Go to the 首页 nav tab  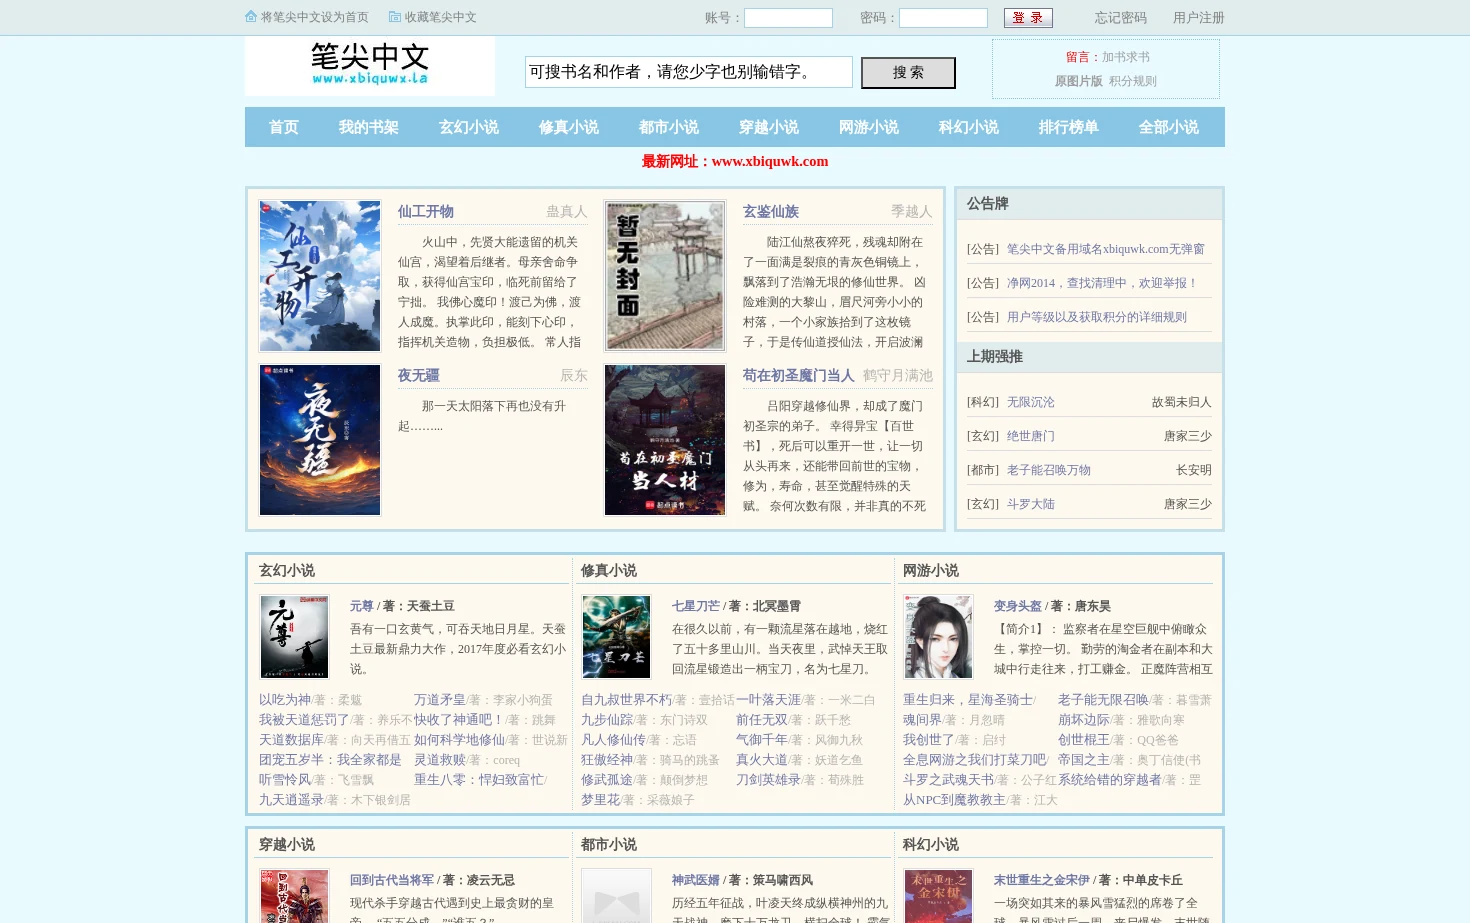[284, 127]
